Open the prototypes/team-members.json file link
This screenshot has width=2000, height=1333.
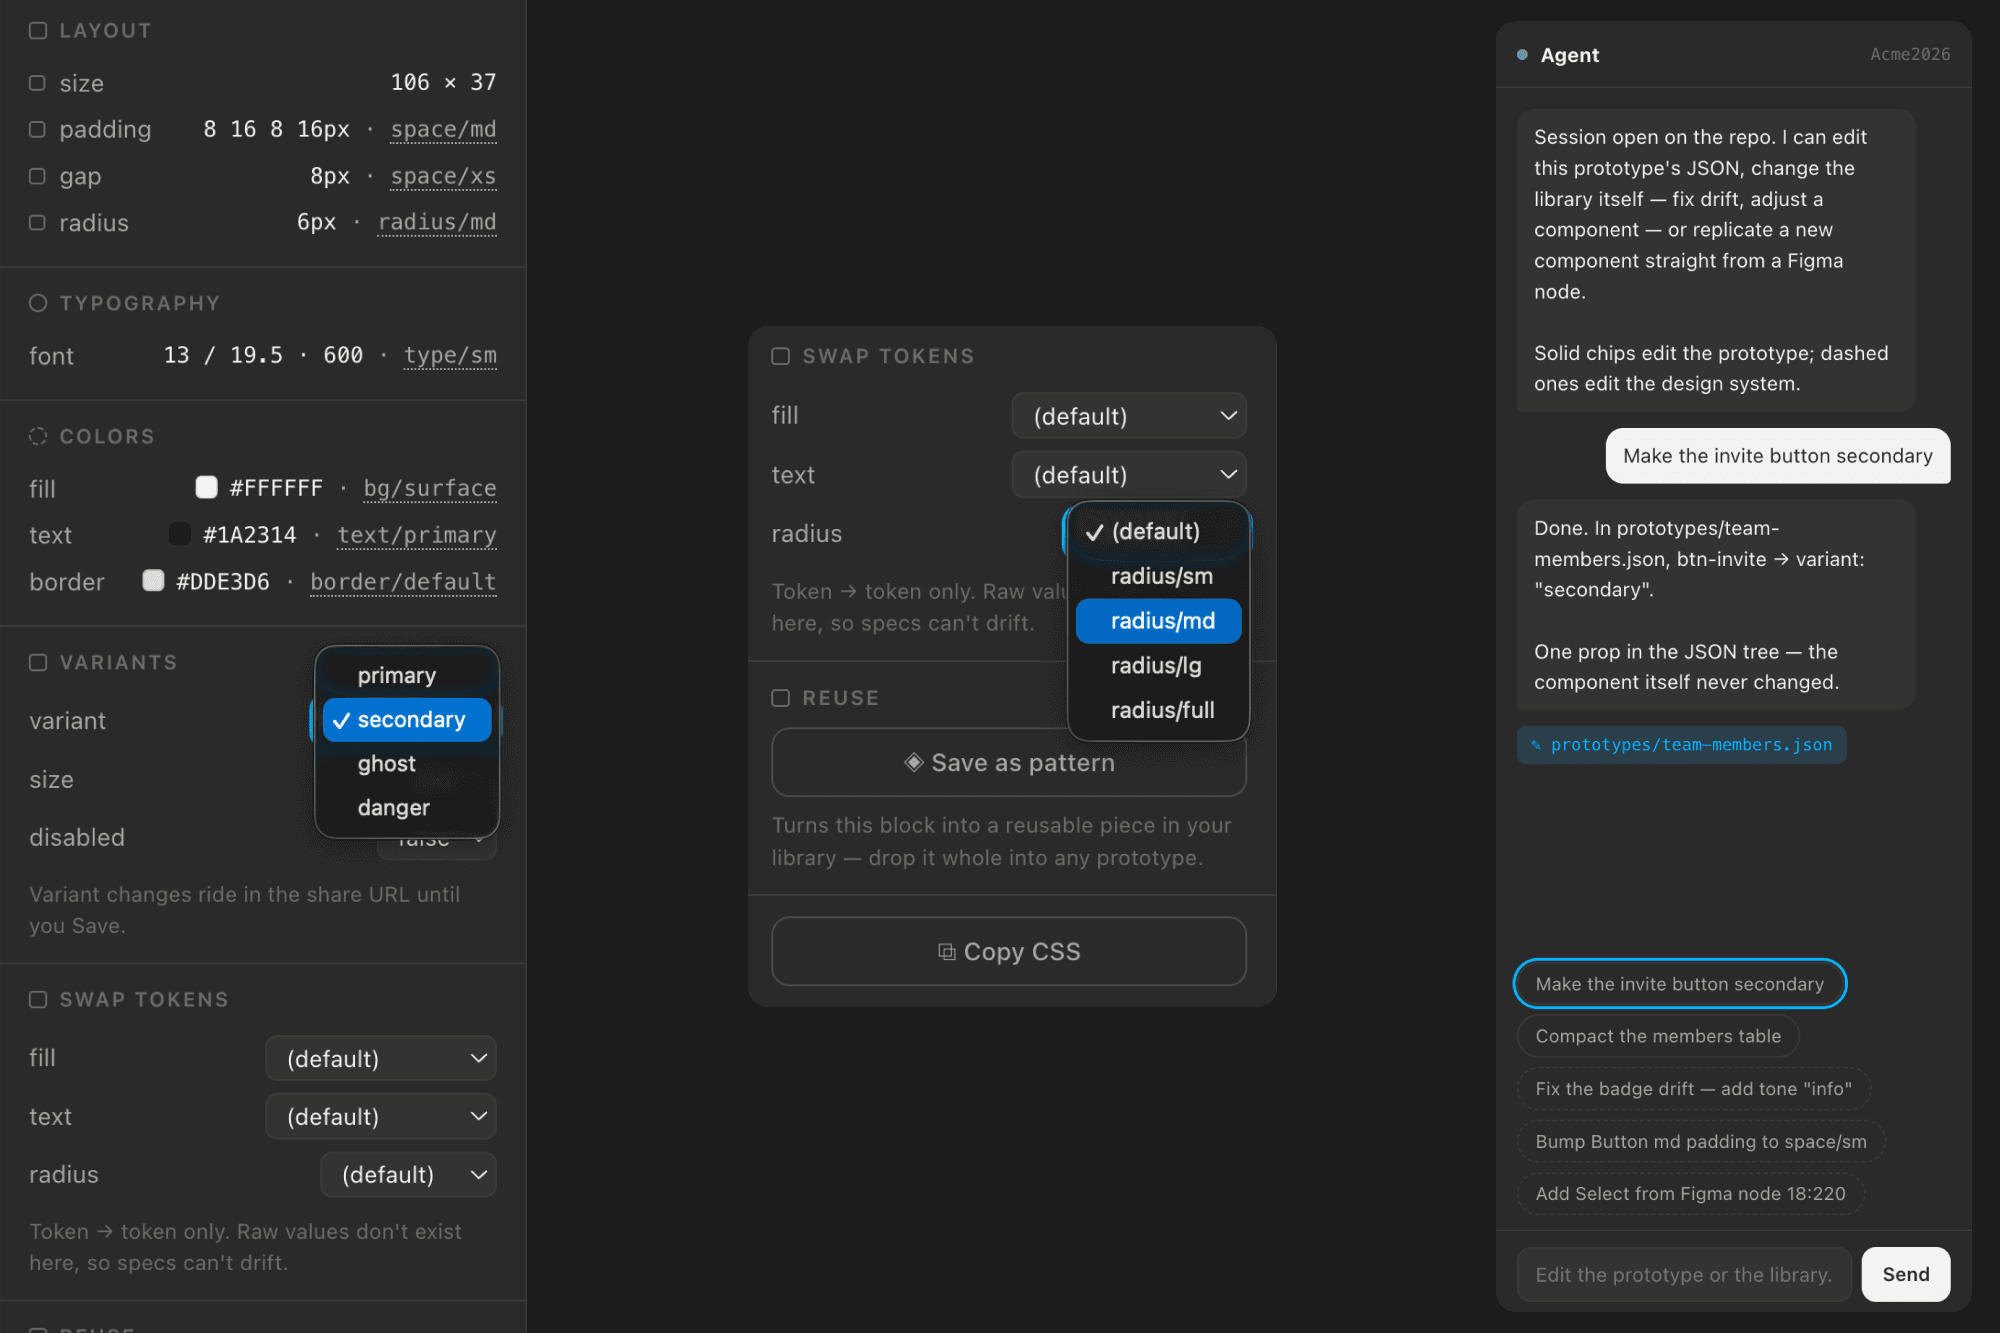[x=1681, y=745]
